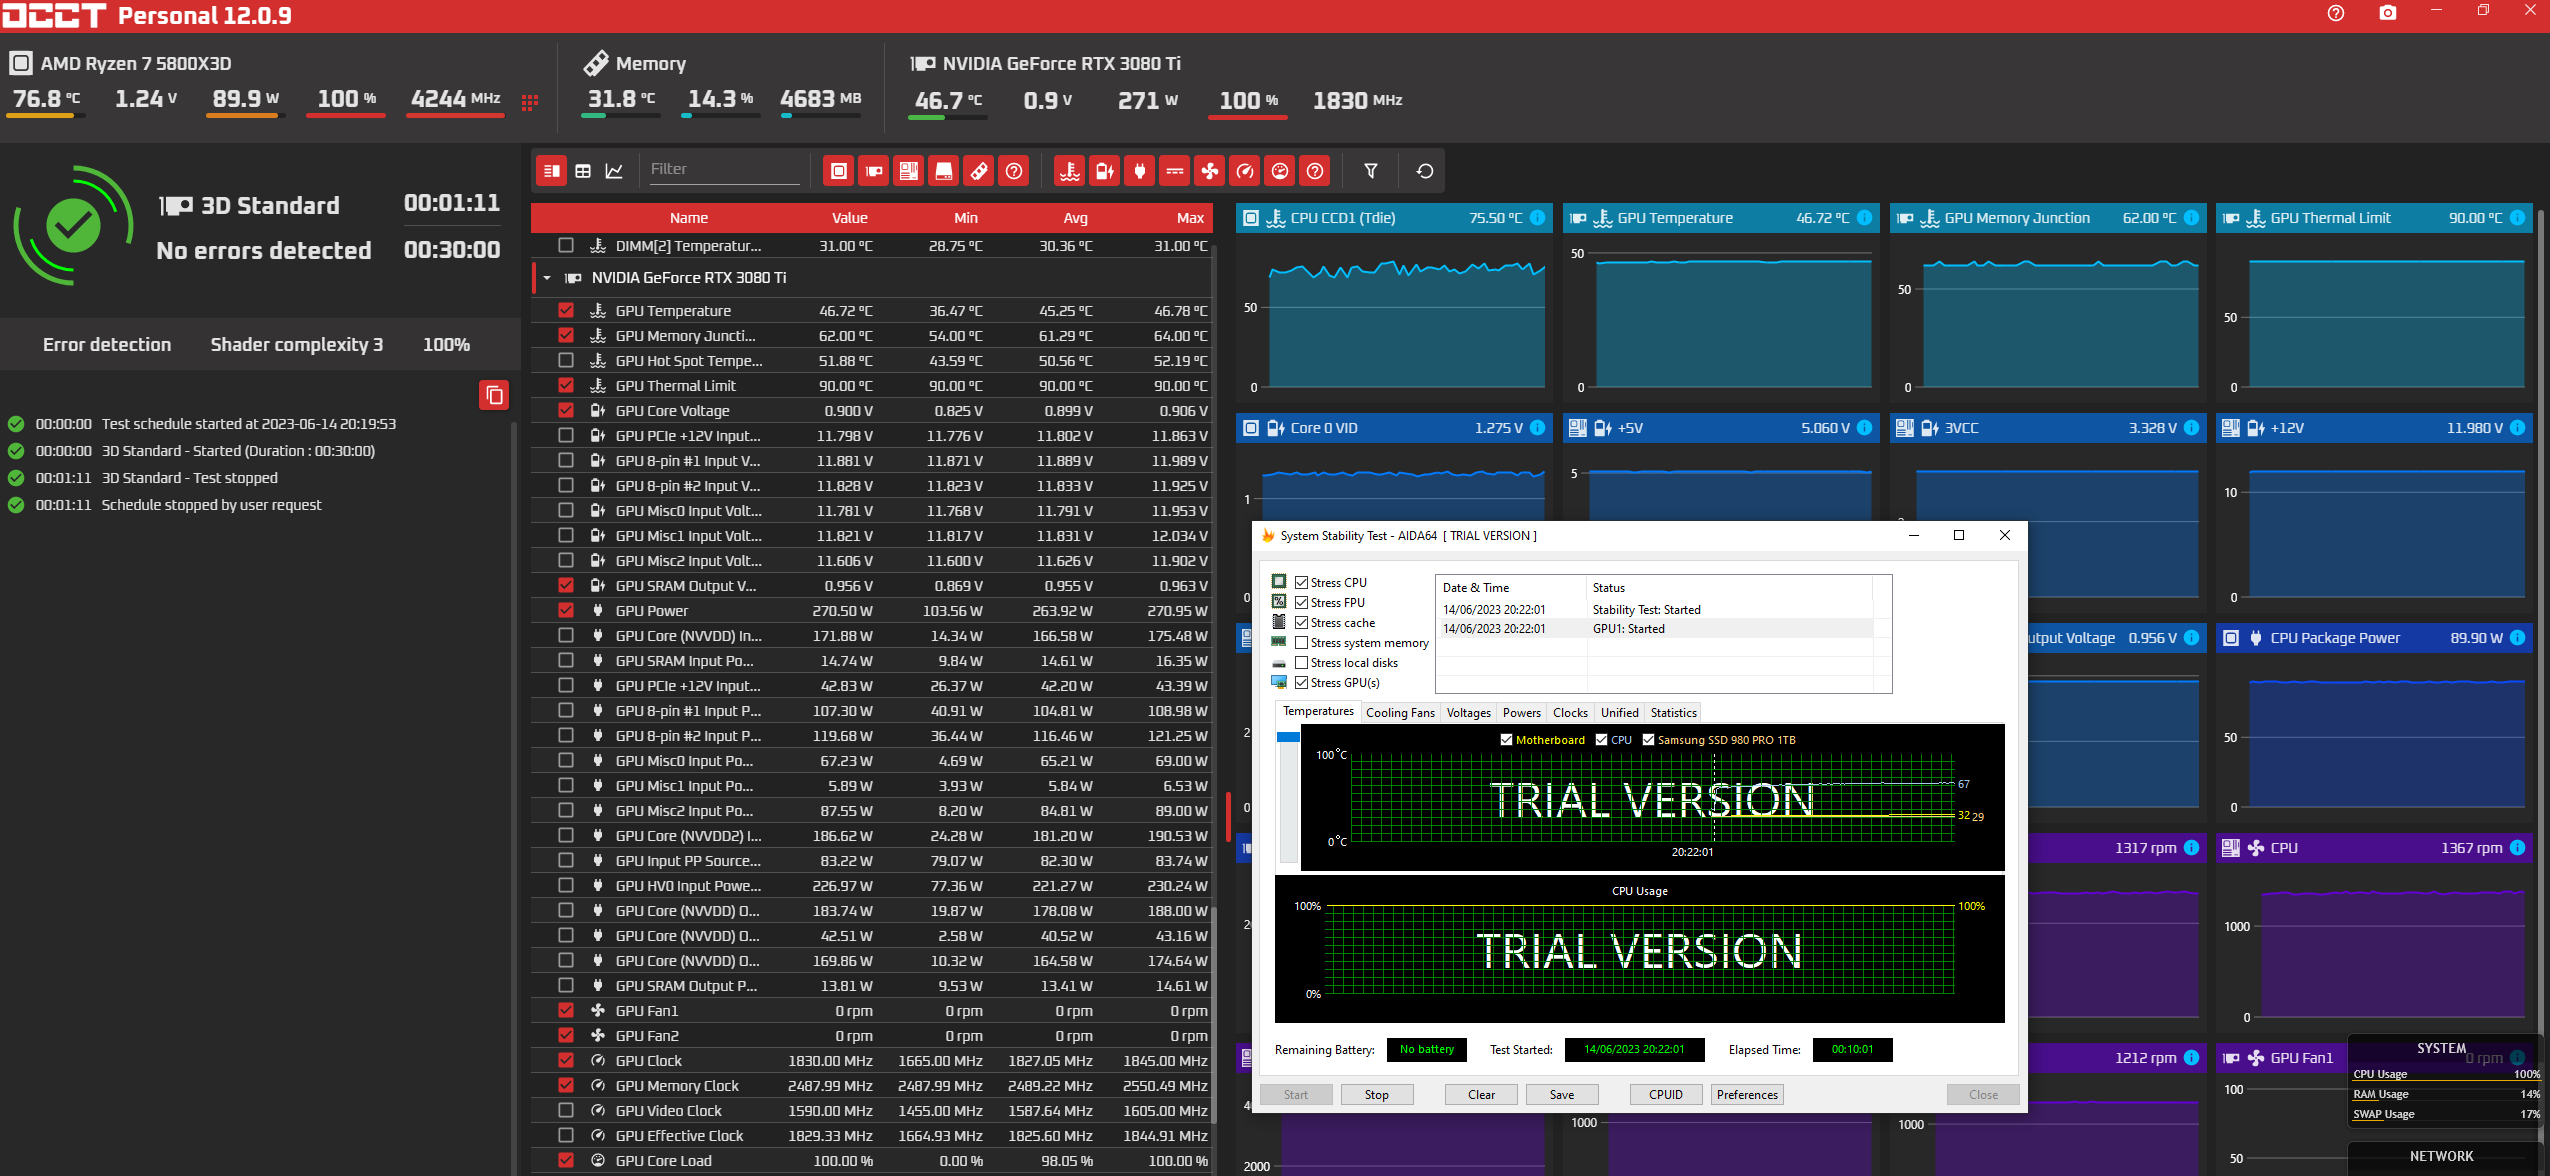Uncheck Motherboard temperature graph line in AIDA64
The height and width of the screenshot is (1176, 2550).
tap(1506, 740)
